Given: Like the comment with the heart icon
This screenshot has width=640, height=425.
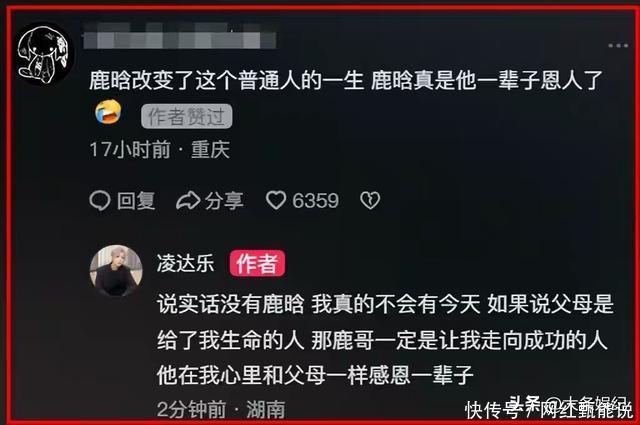Looking at the screenshot, I should [276, 200].
